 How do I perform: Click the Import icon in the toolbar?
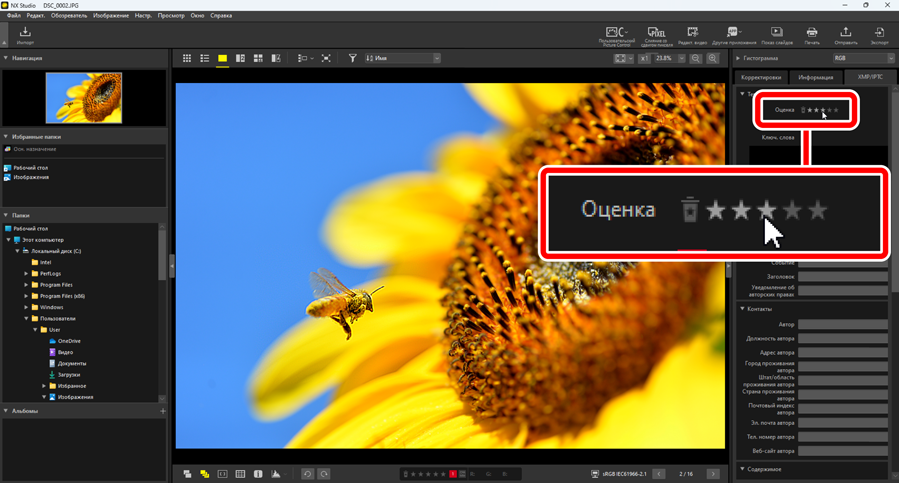(x=25, y=36)
